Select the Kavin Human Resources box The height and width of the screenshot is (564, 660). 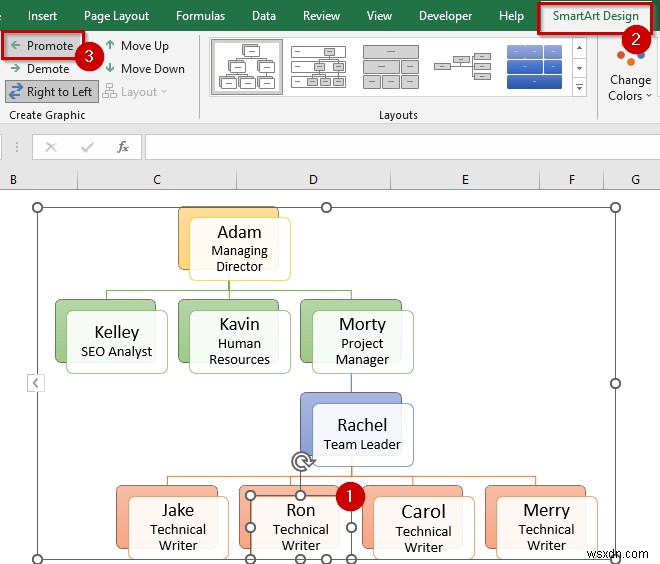click(240, 341)
